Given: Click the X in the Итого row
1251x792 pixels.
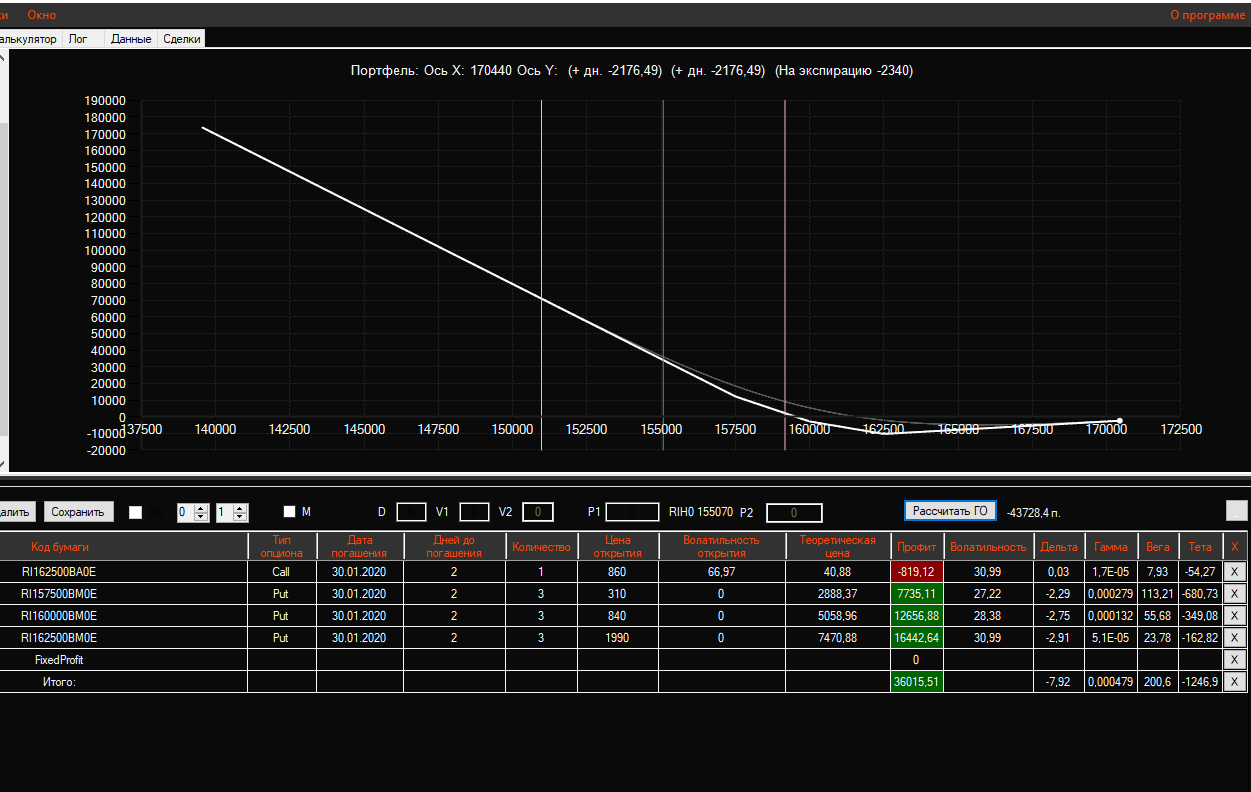Looking at the screenshot, I should (x=1235, y=682).
